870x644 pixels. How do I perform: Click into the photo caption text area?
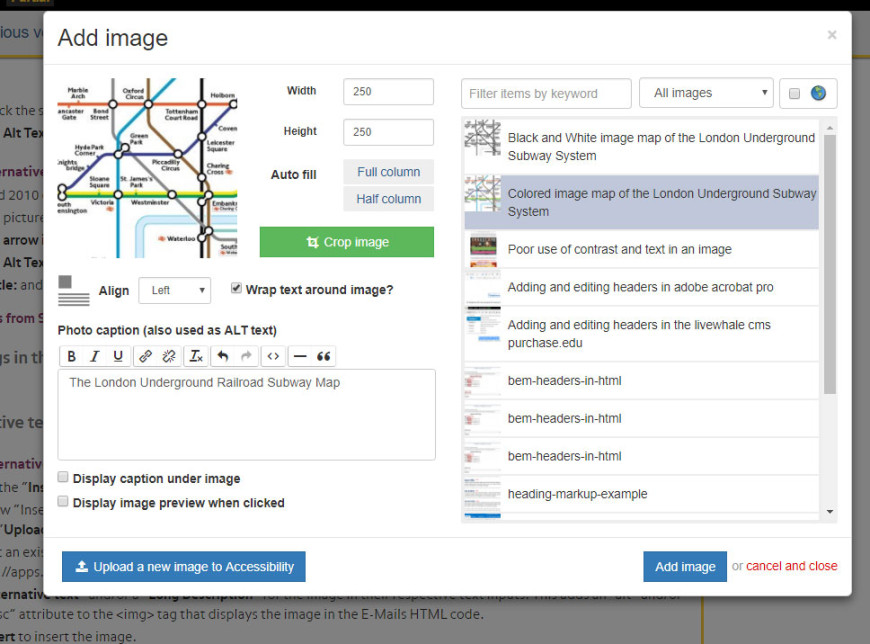(246, 414)
